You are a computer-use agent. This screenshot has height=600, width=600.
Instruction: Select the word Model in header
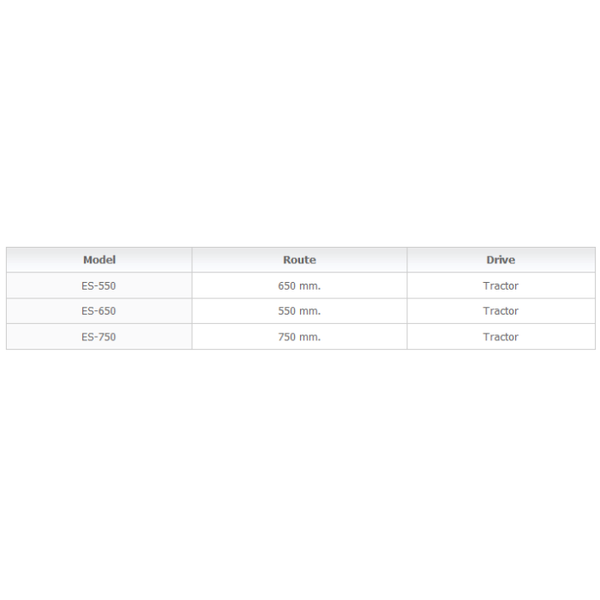[99, 260]
